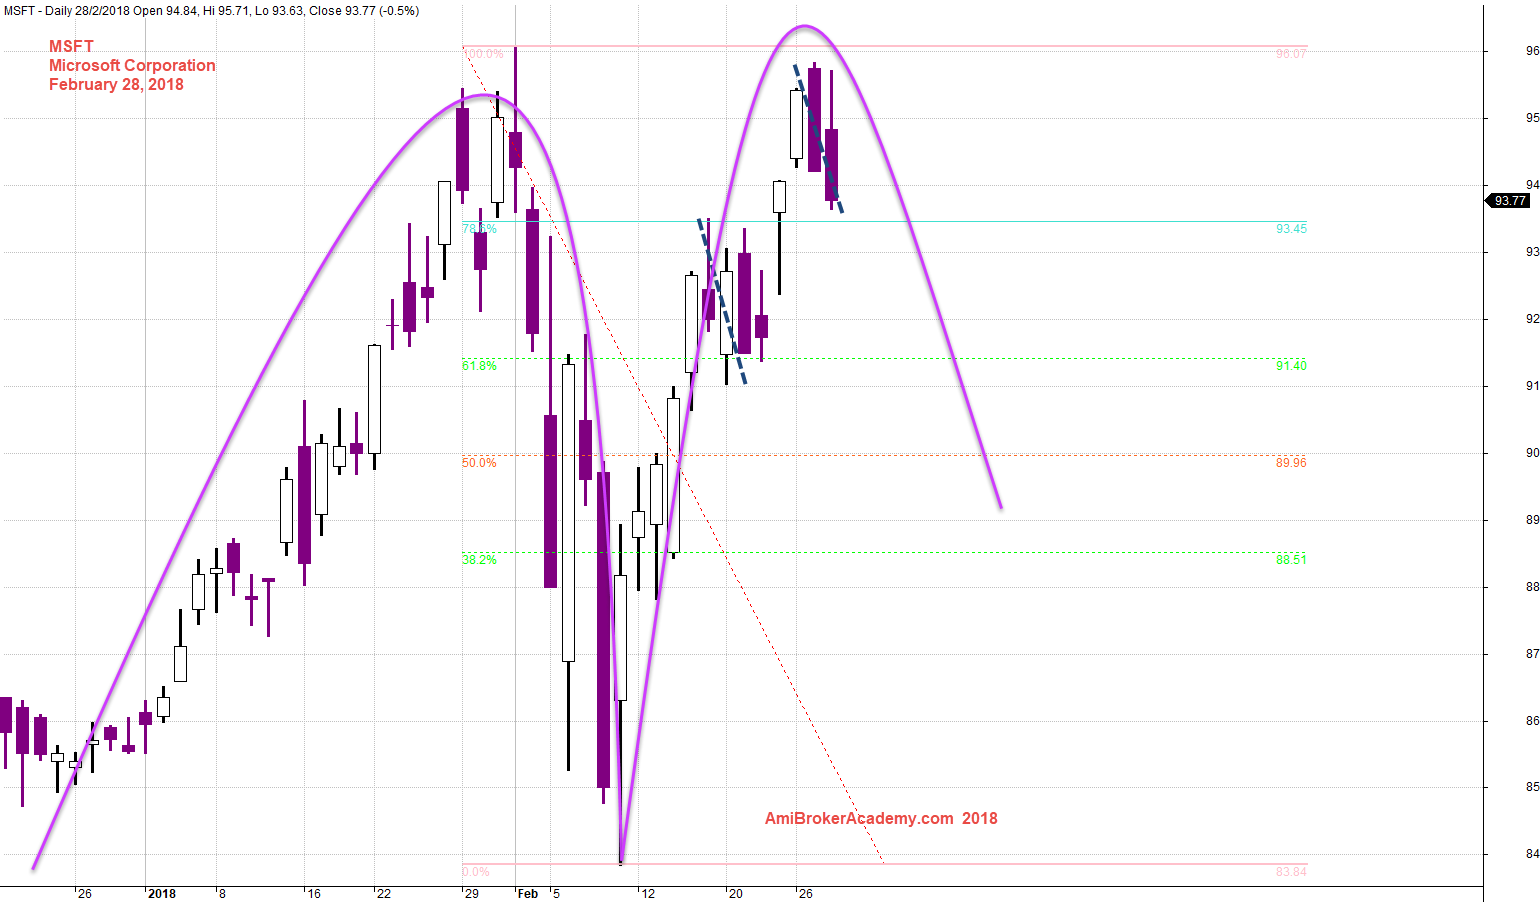Click the date axis tick labeled 5
The height and width of the screenshot is (902, 1540).
pyautogui.click(x=556, y=894)
